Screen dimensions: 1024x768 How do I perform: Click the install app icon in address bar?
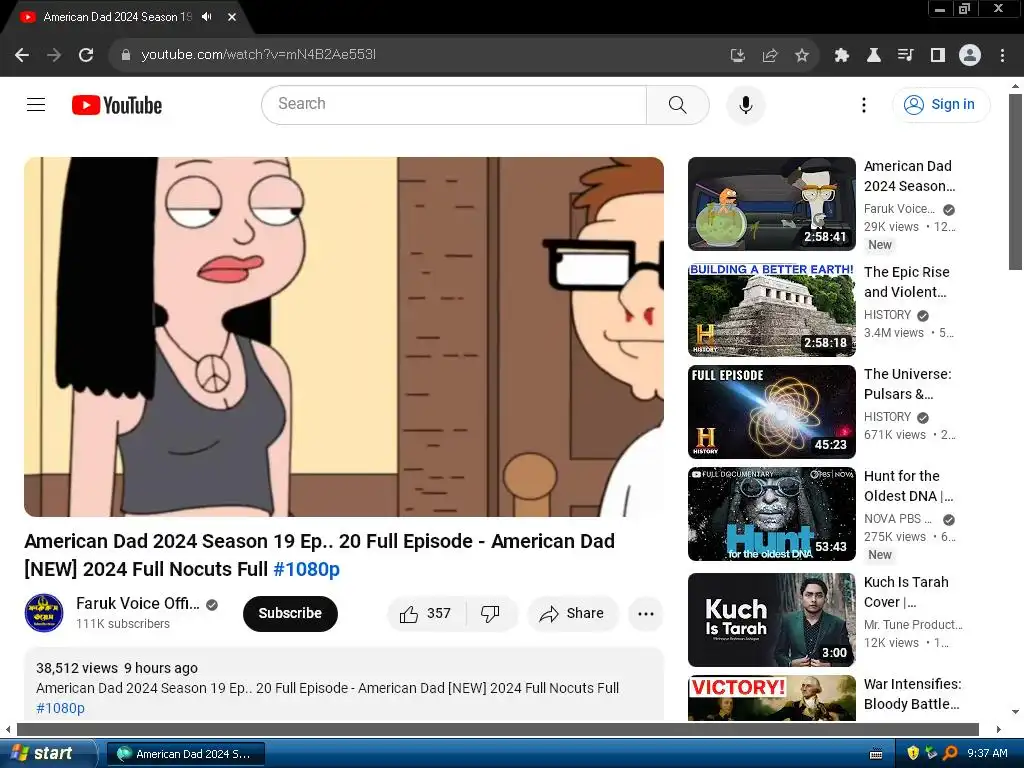pos(737,56)
